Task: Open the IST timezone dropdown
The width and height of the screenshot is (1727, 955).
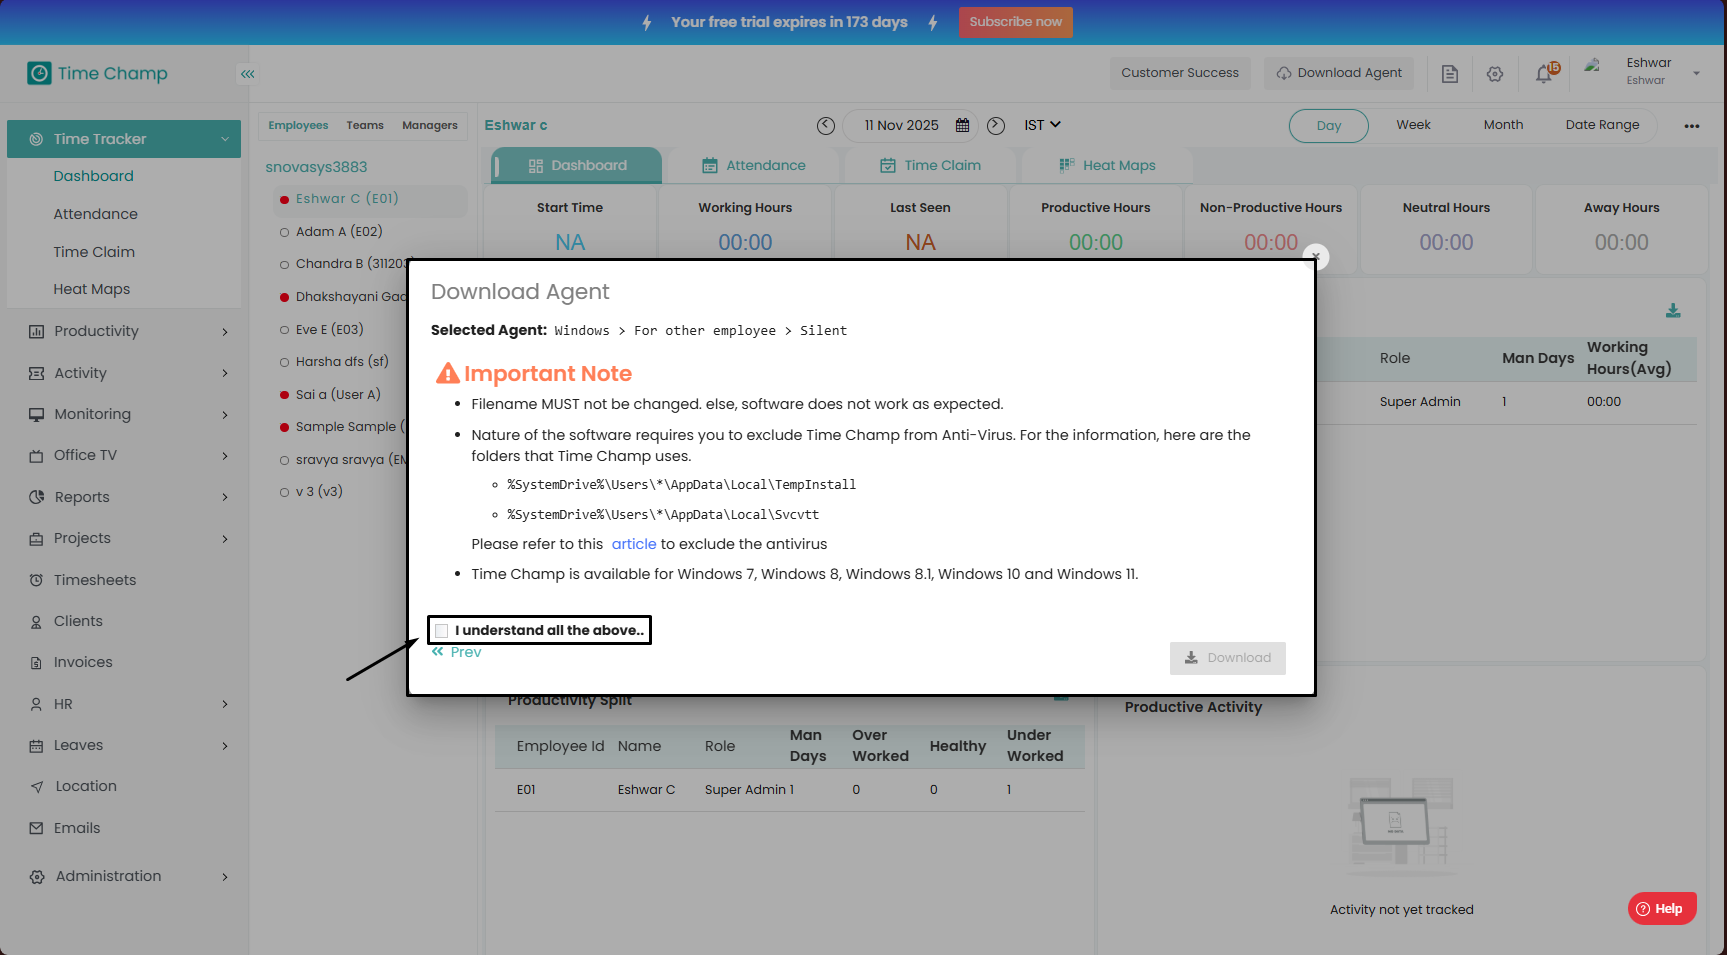Action: pyautogui.click(x=1042, y=125)
